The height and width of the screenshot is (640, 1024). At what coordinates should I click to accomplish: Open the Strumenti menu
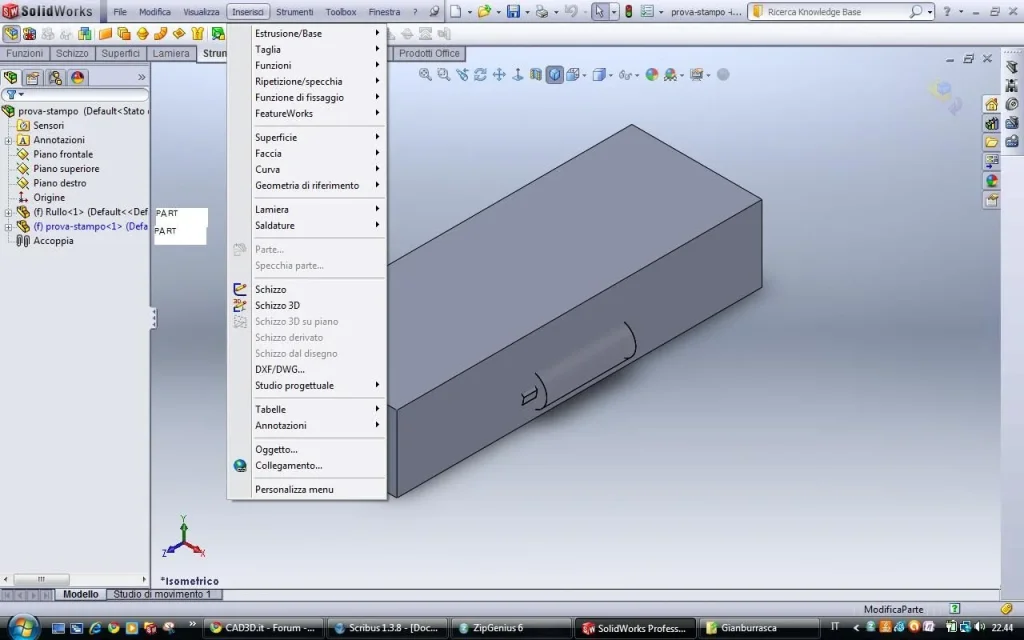coord(295,12)
